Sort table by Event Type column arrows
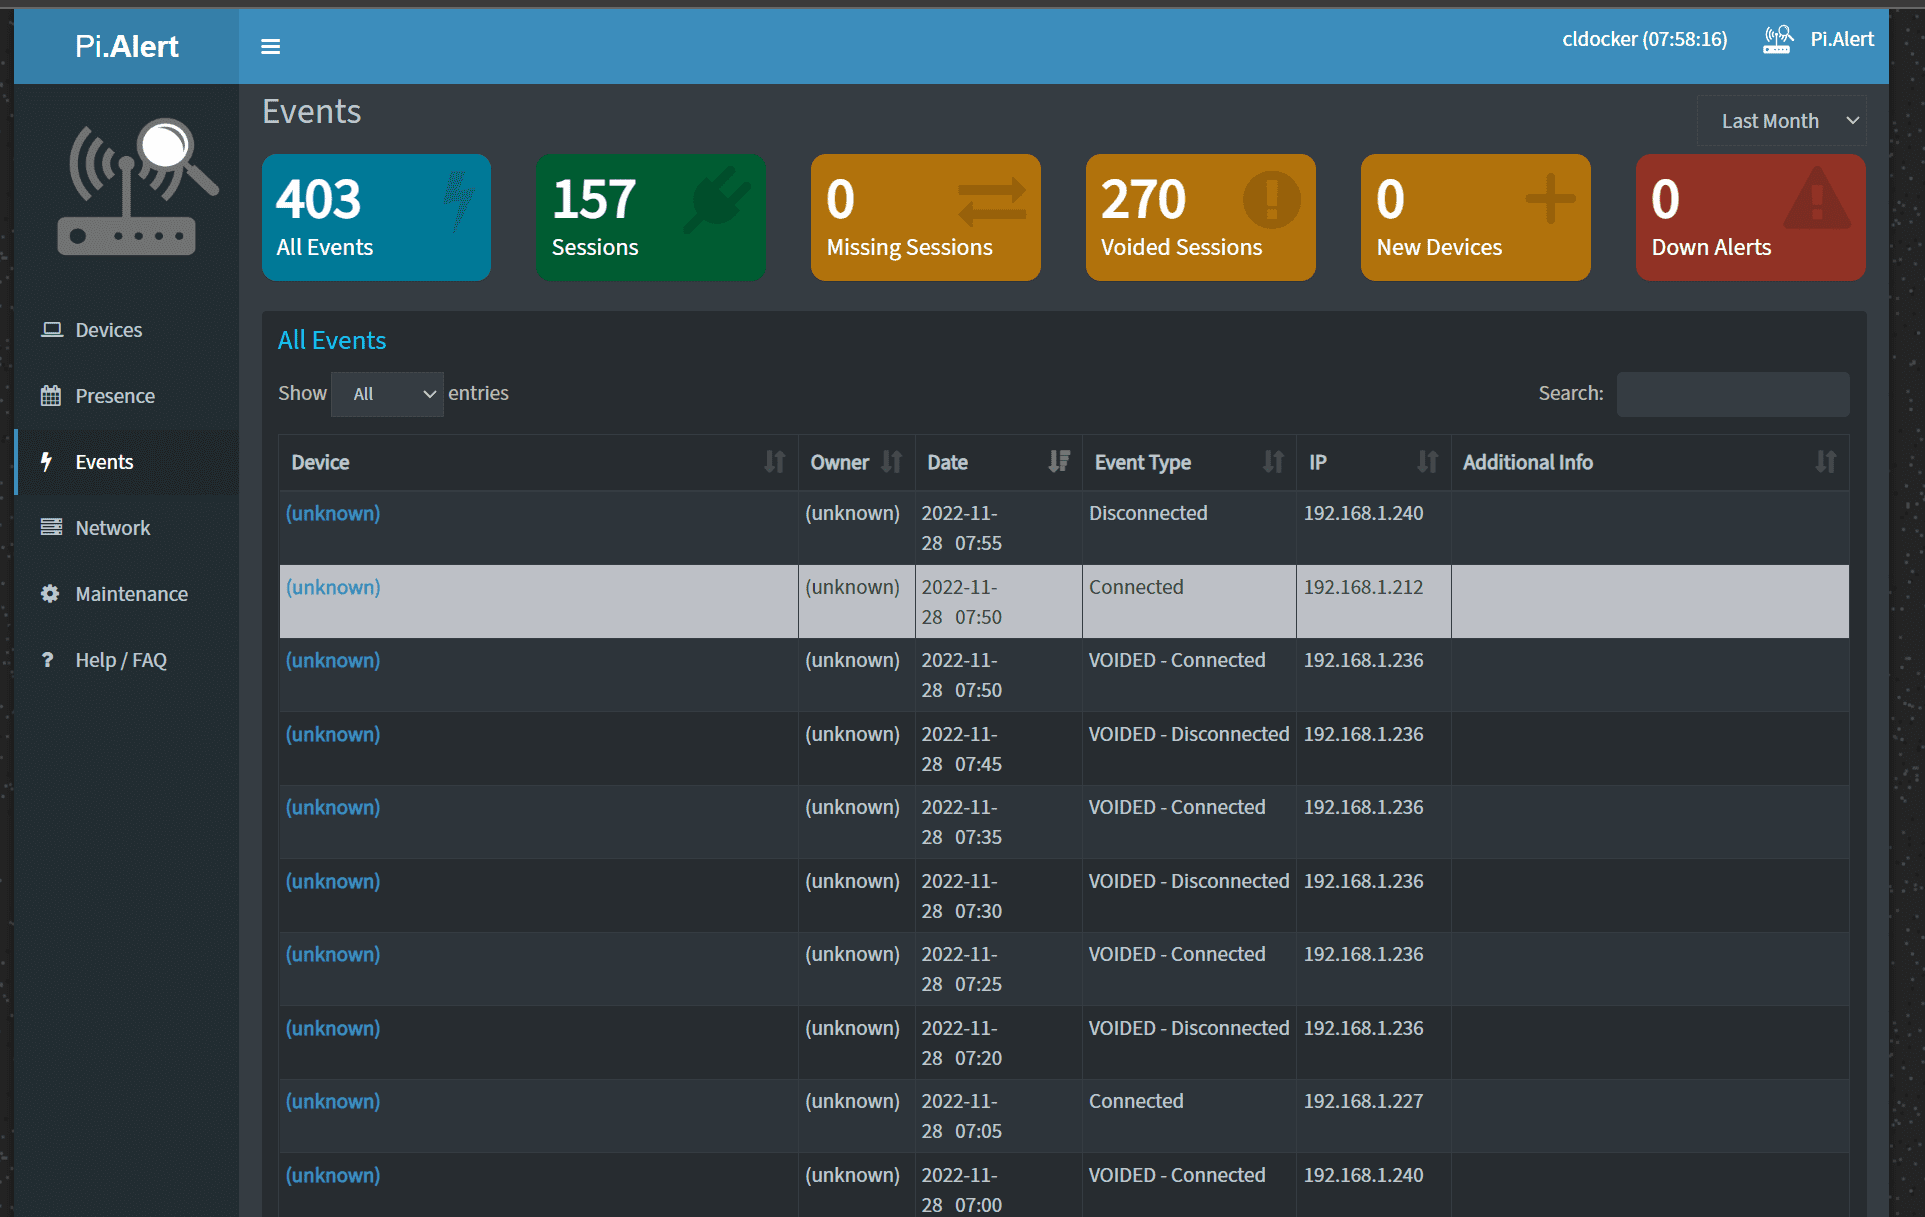The height and width of the screenshot is (1217, 1925). click(x=1272, y=462)
